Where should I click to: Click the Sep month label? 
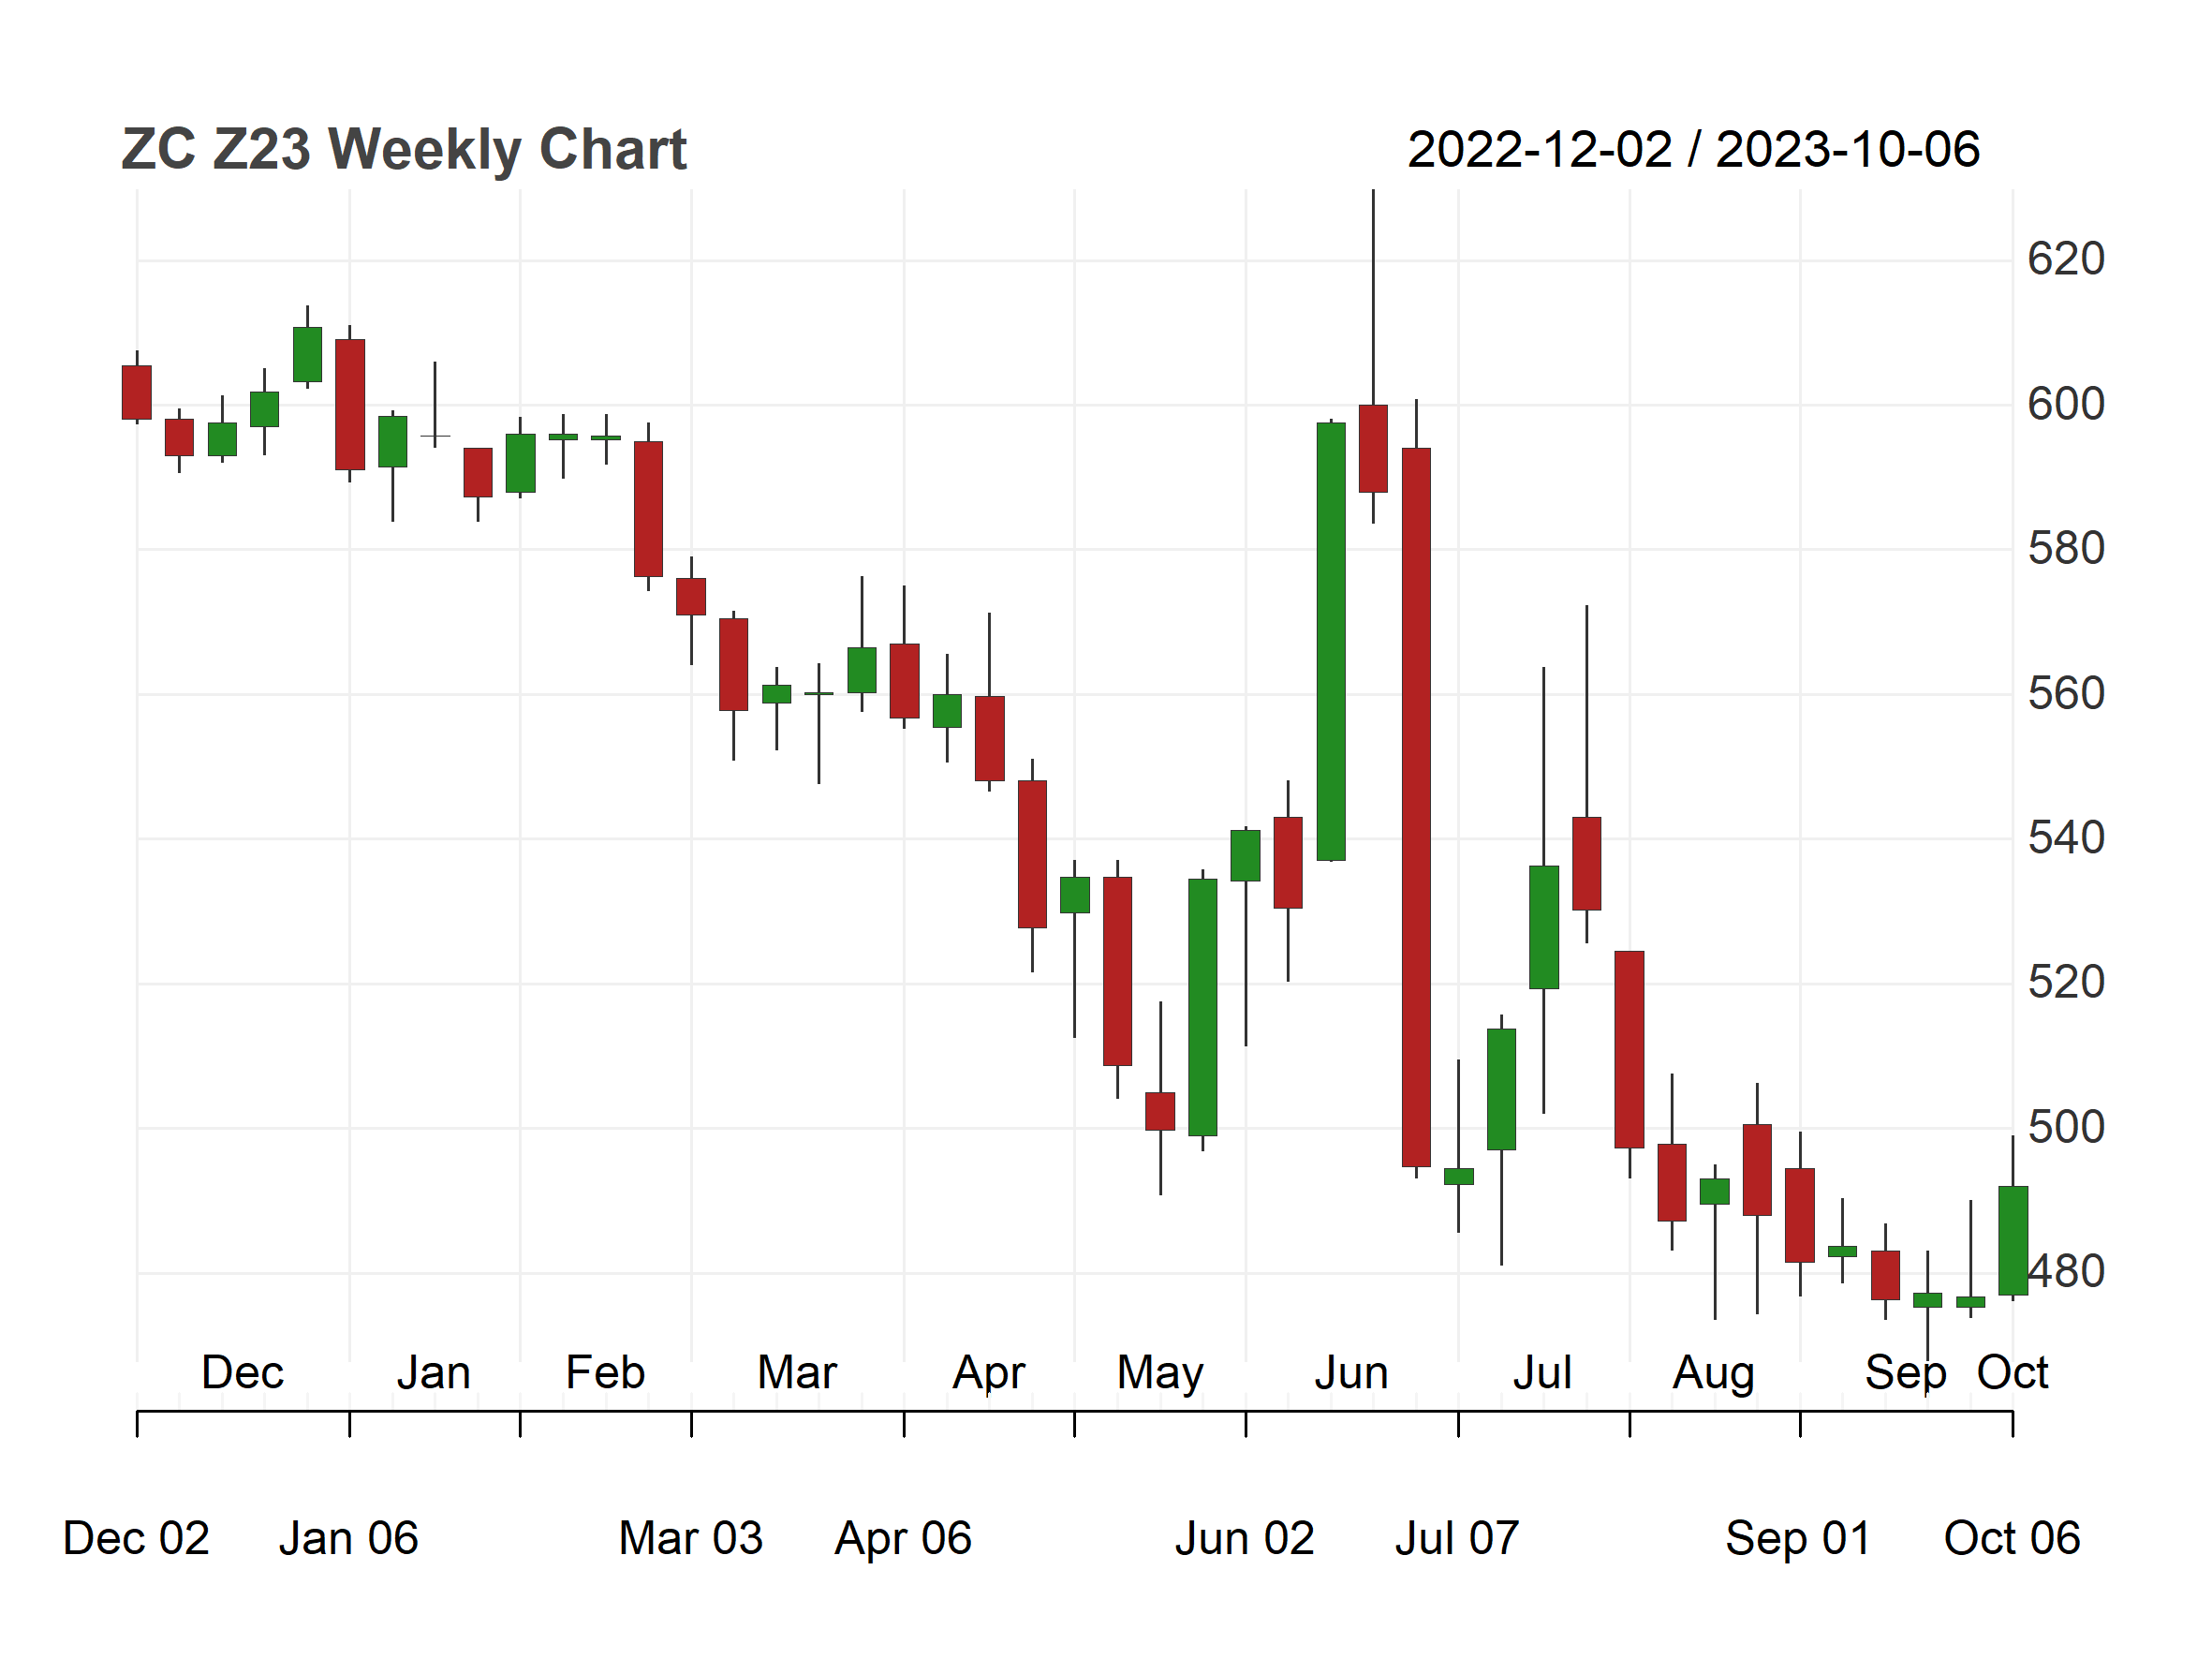coord(1905,1375)
